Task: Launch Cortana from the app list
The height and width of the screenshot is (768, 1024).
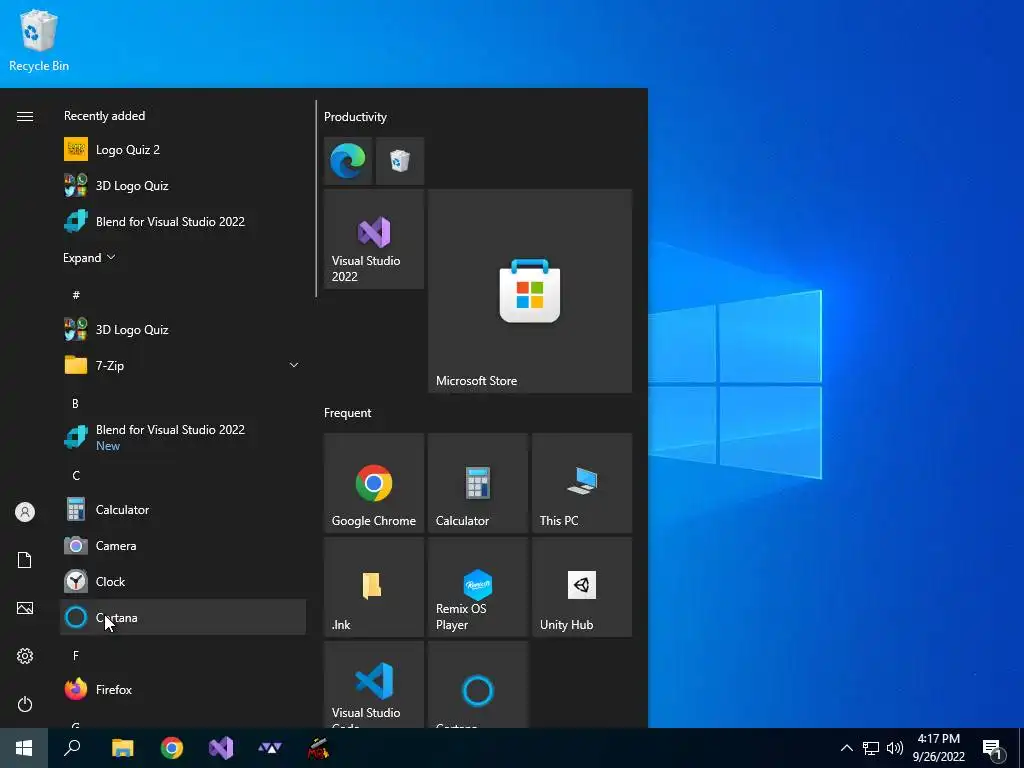Action: coord(183,617)
